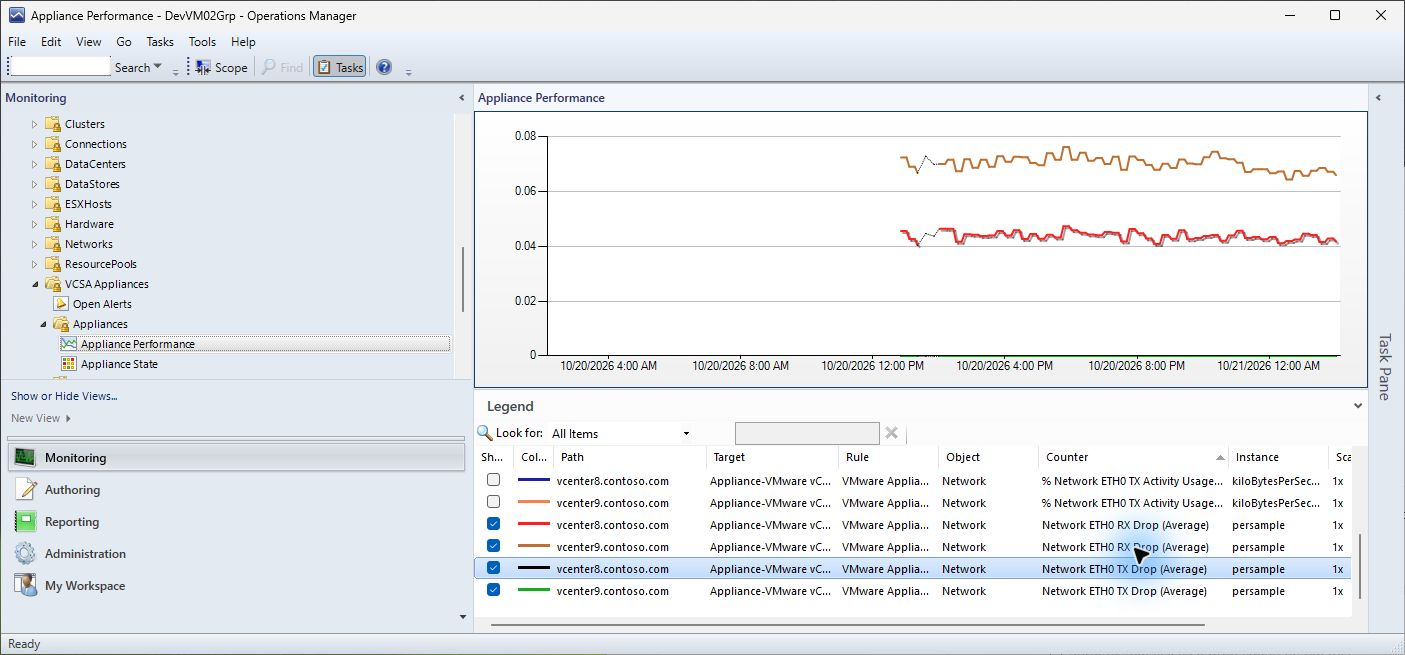1405x655 pixels.
Task: Click the legend filter text box
Action: tap(807, 433)
